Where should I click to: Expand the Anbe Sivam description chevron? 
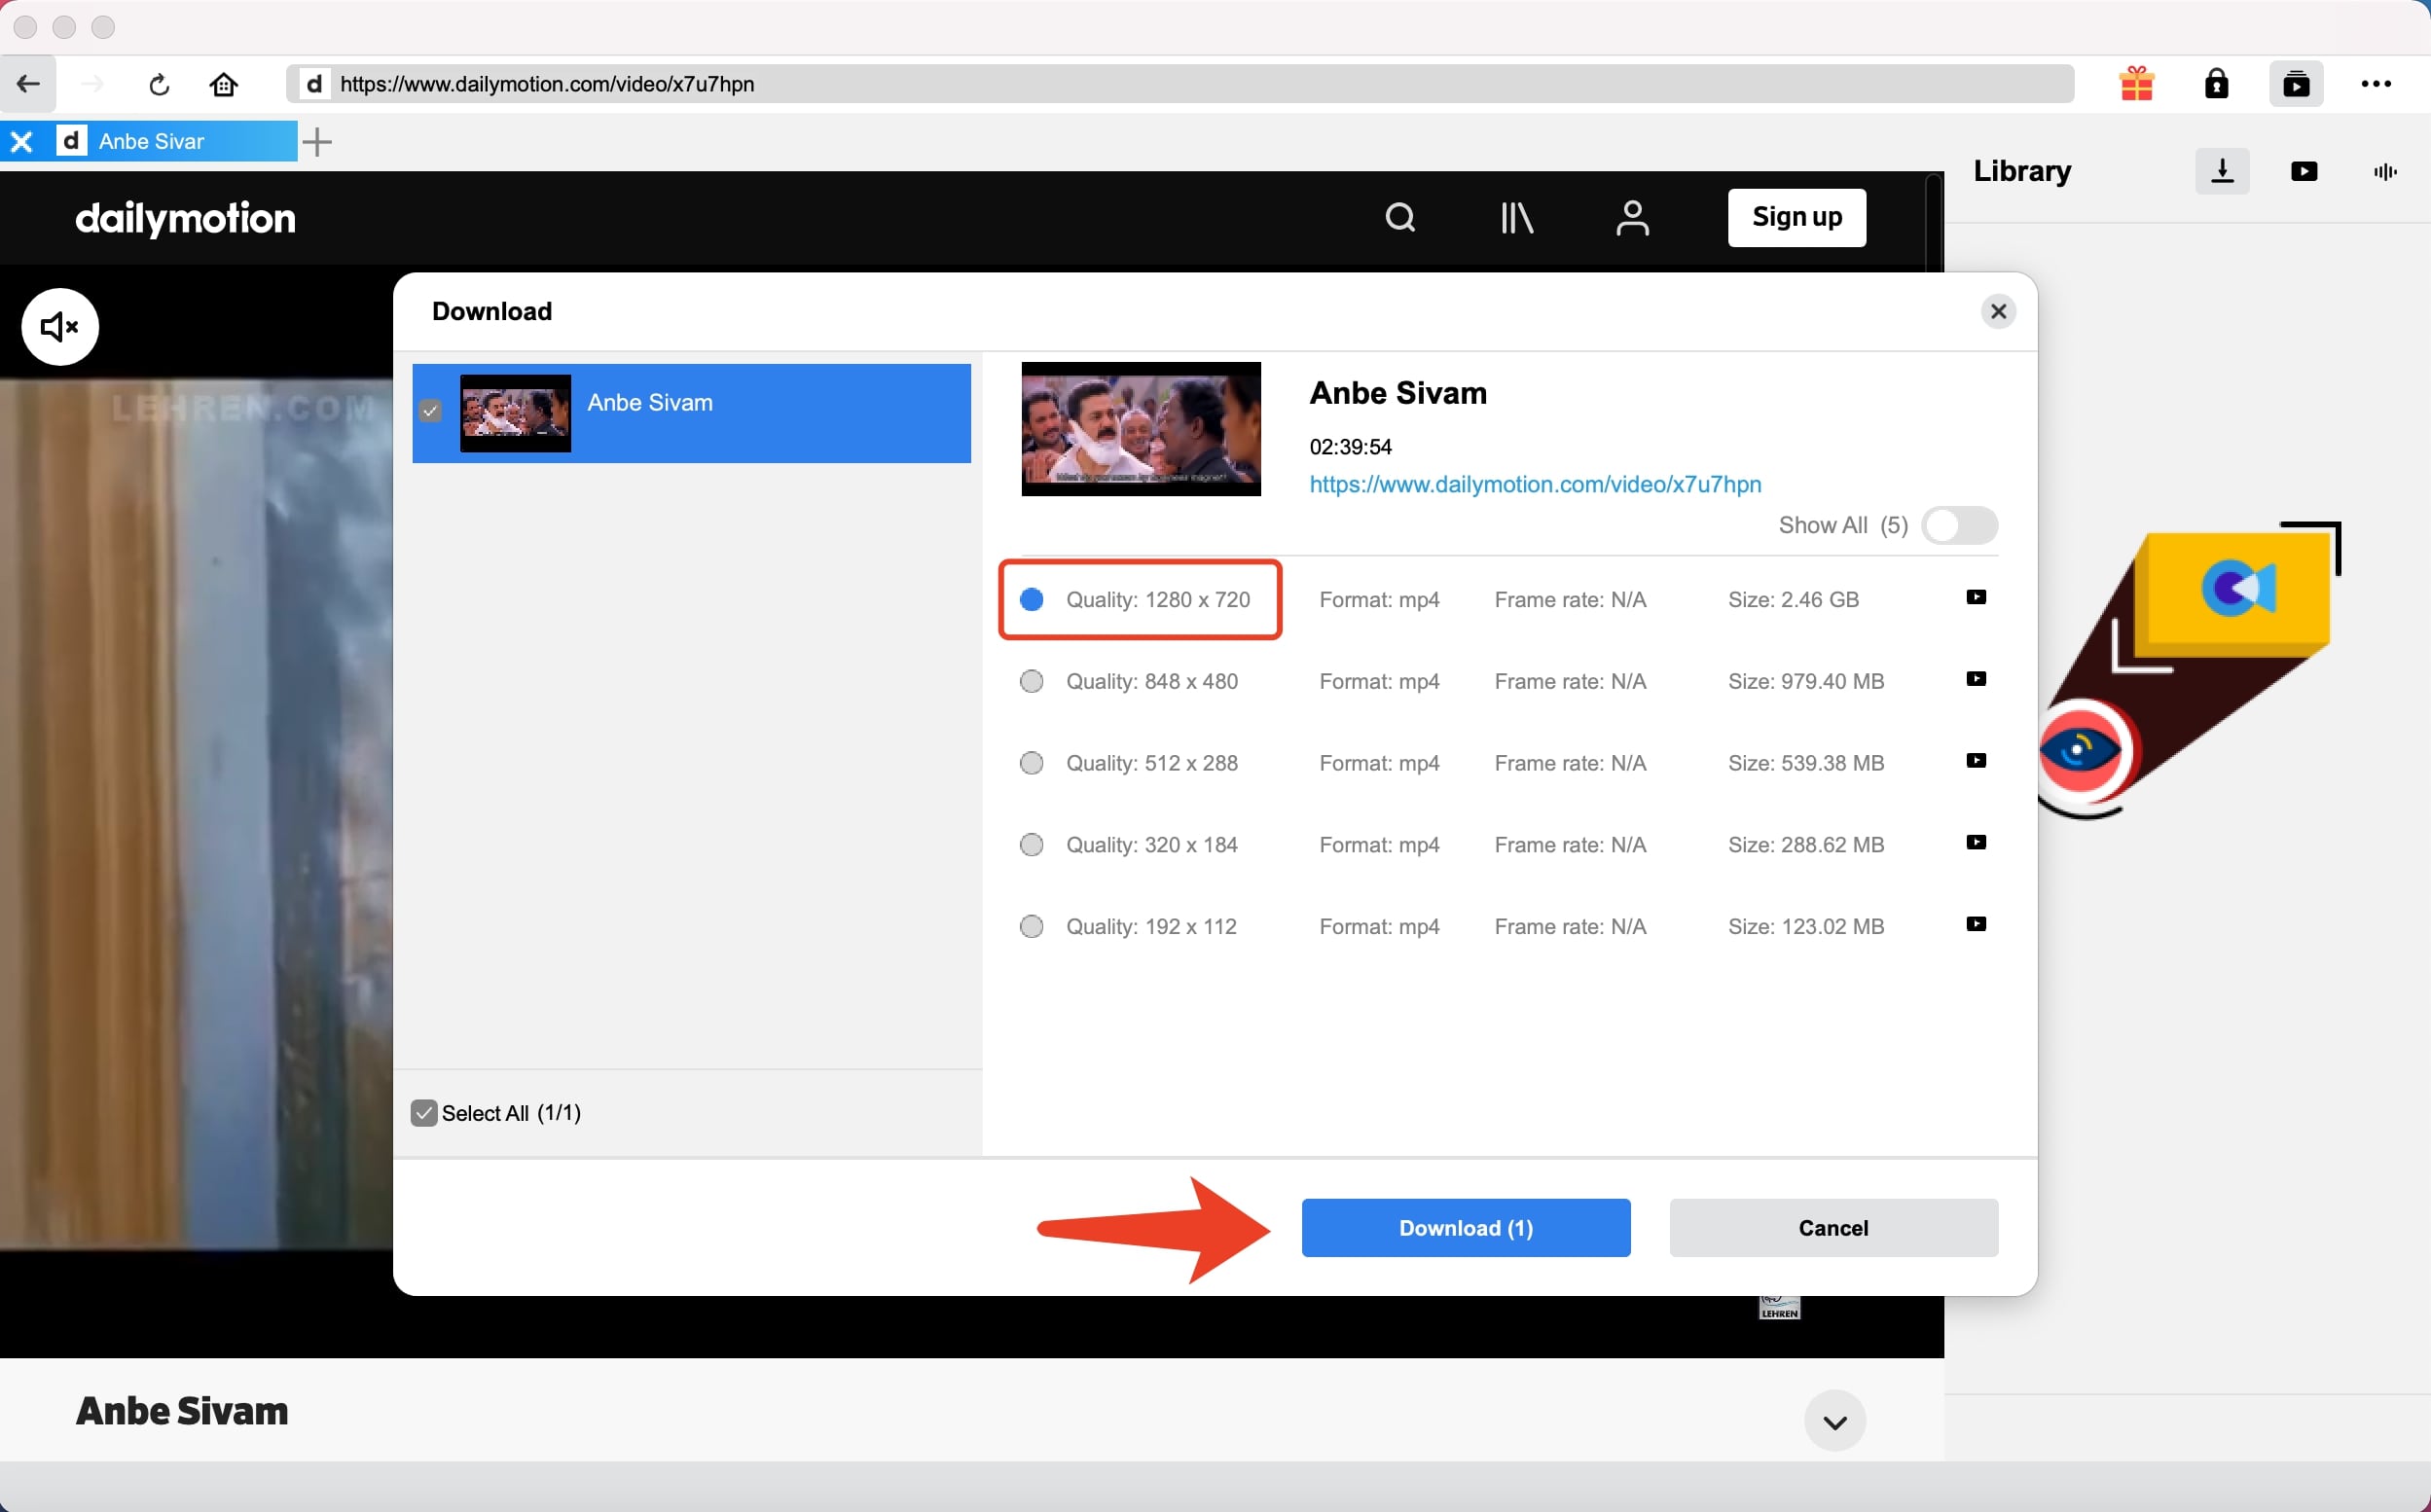pyautogui.click(x=1834, y=1421)
